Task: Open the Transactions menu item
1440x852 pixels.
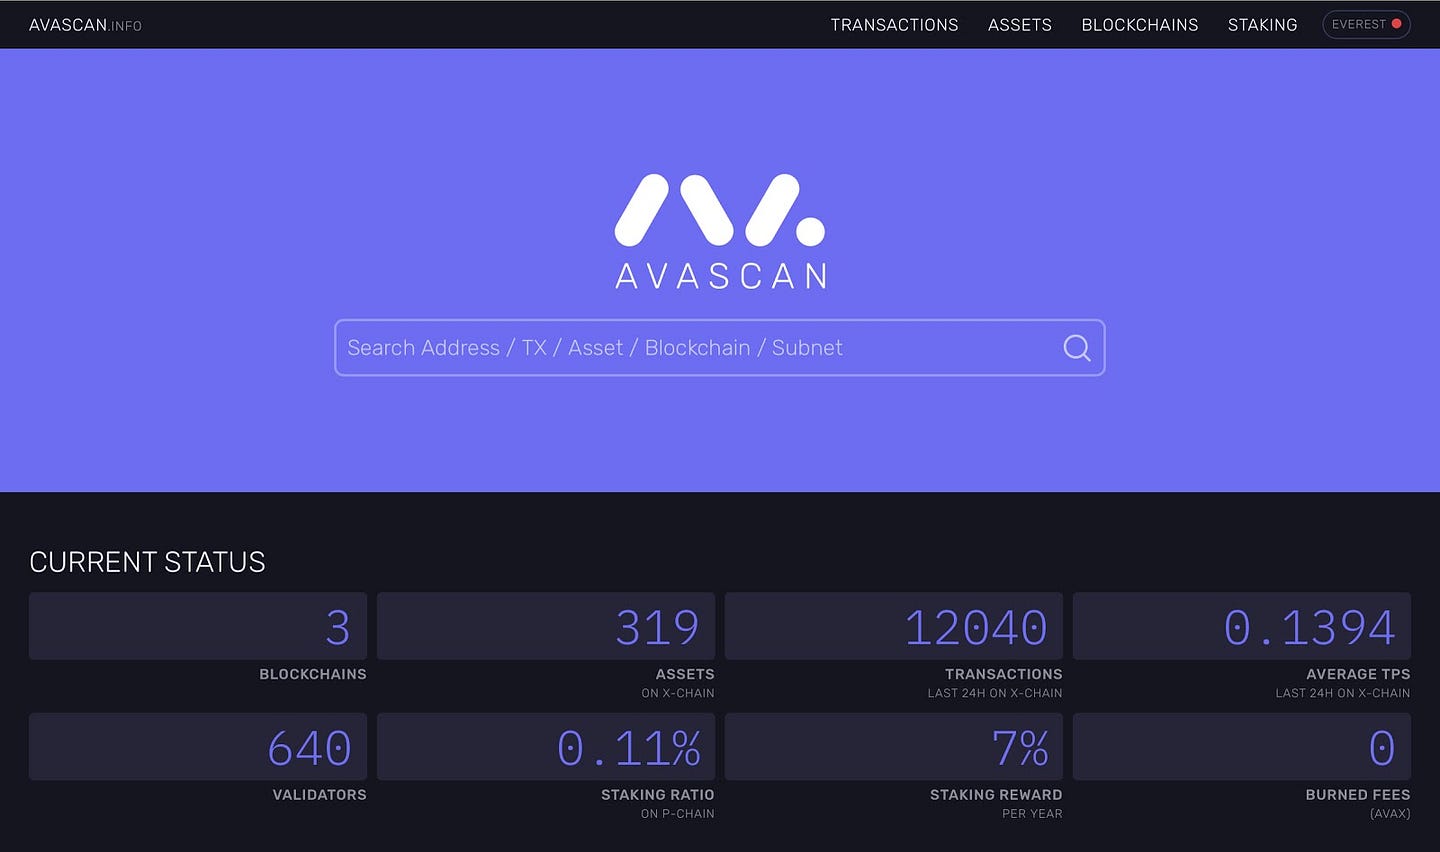Action: 894,25
